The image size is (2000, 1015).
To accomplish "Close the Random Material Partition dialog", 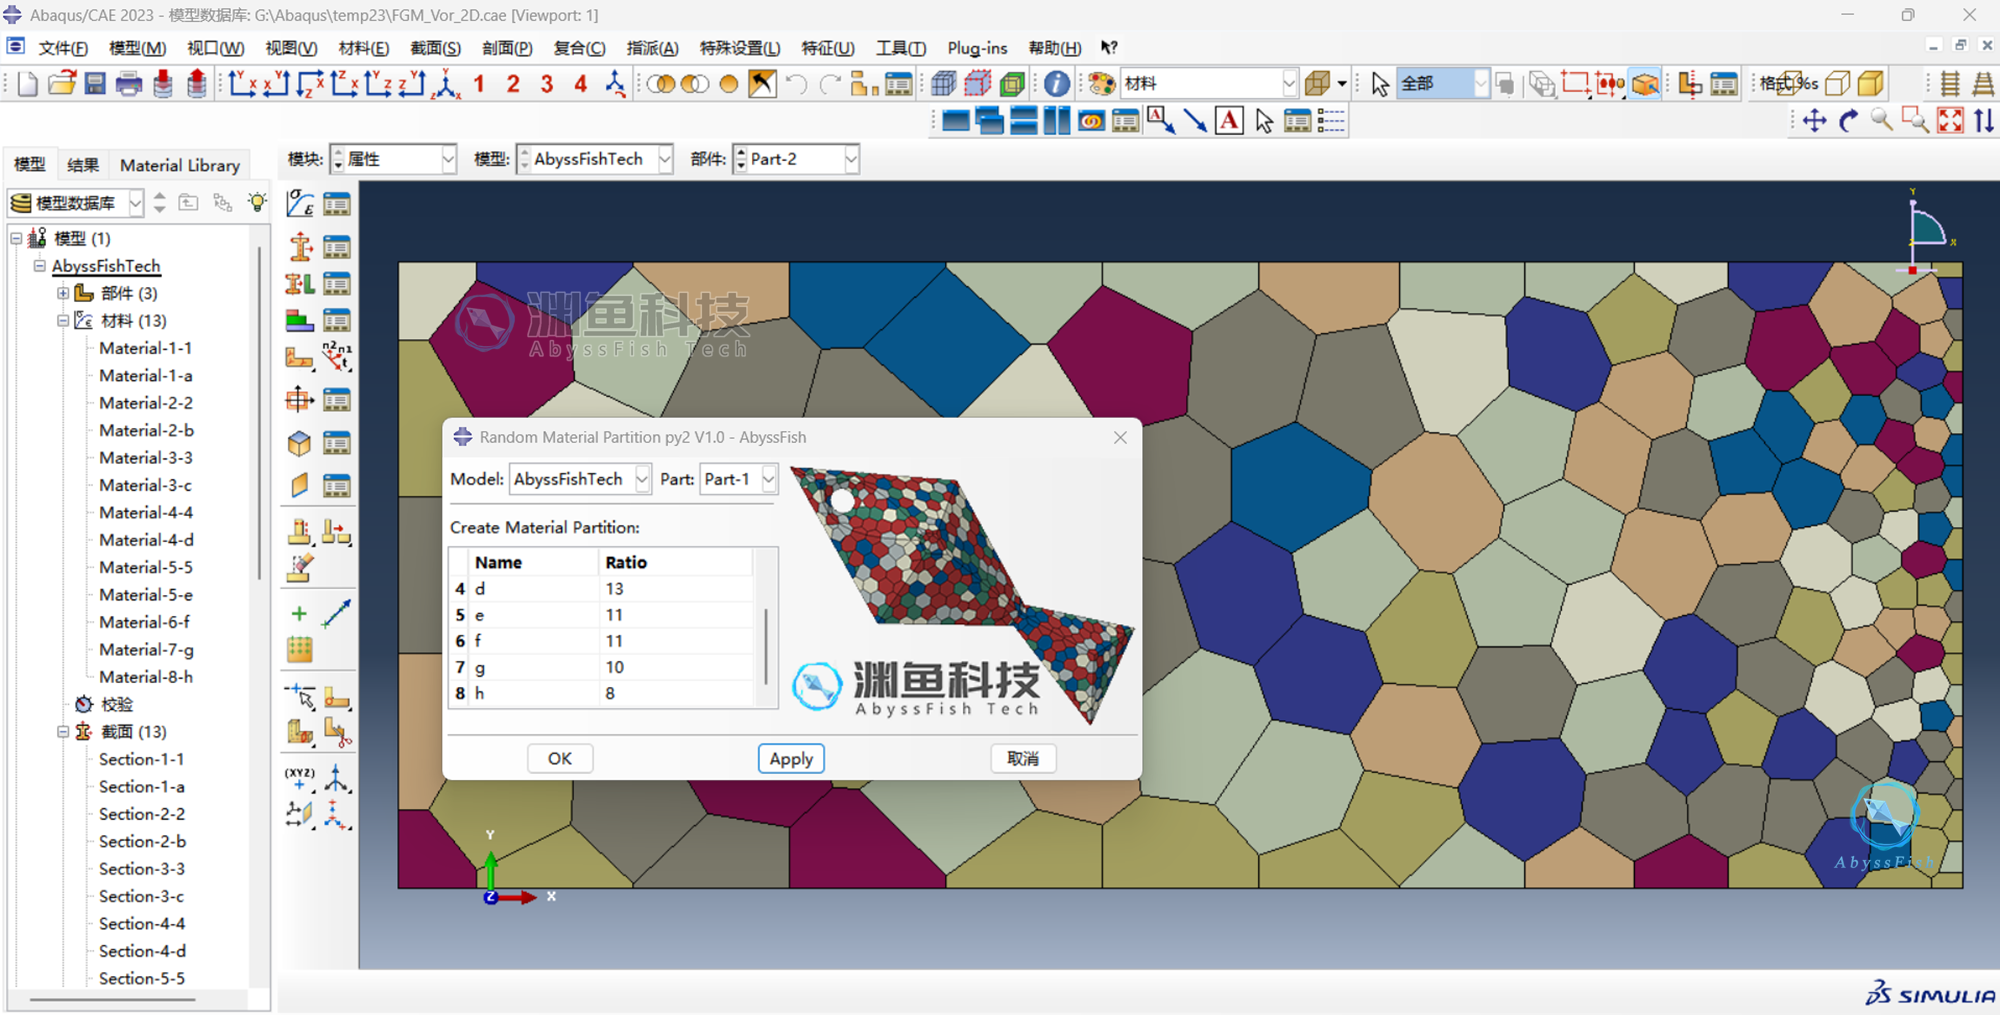I will [1120, 437].
